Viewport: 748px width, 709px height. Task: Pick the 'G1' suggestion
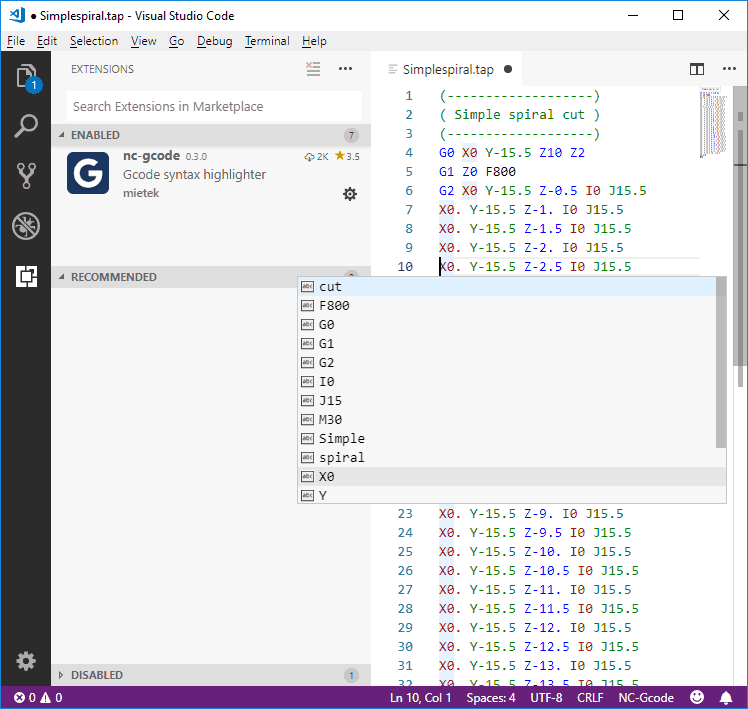pos(507,344)
